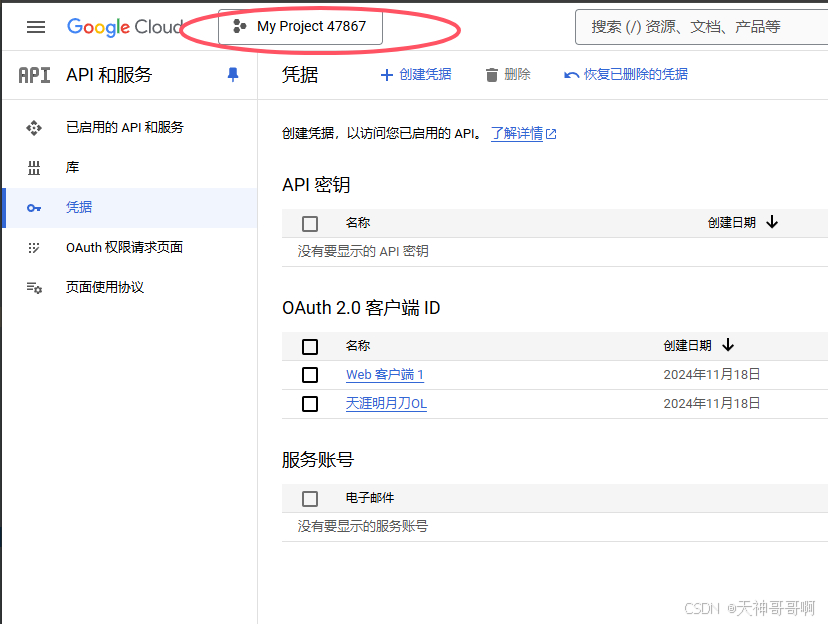Open the Web 客户端 1 link
This screenshot has width=828, height=624.
pos(385,375)
